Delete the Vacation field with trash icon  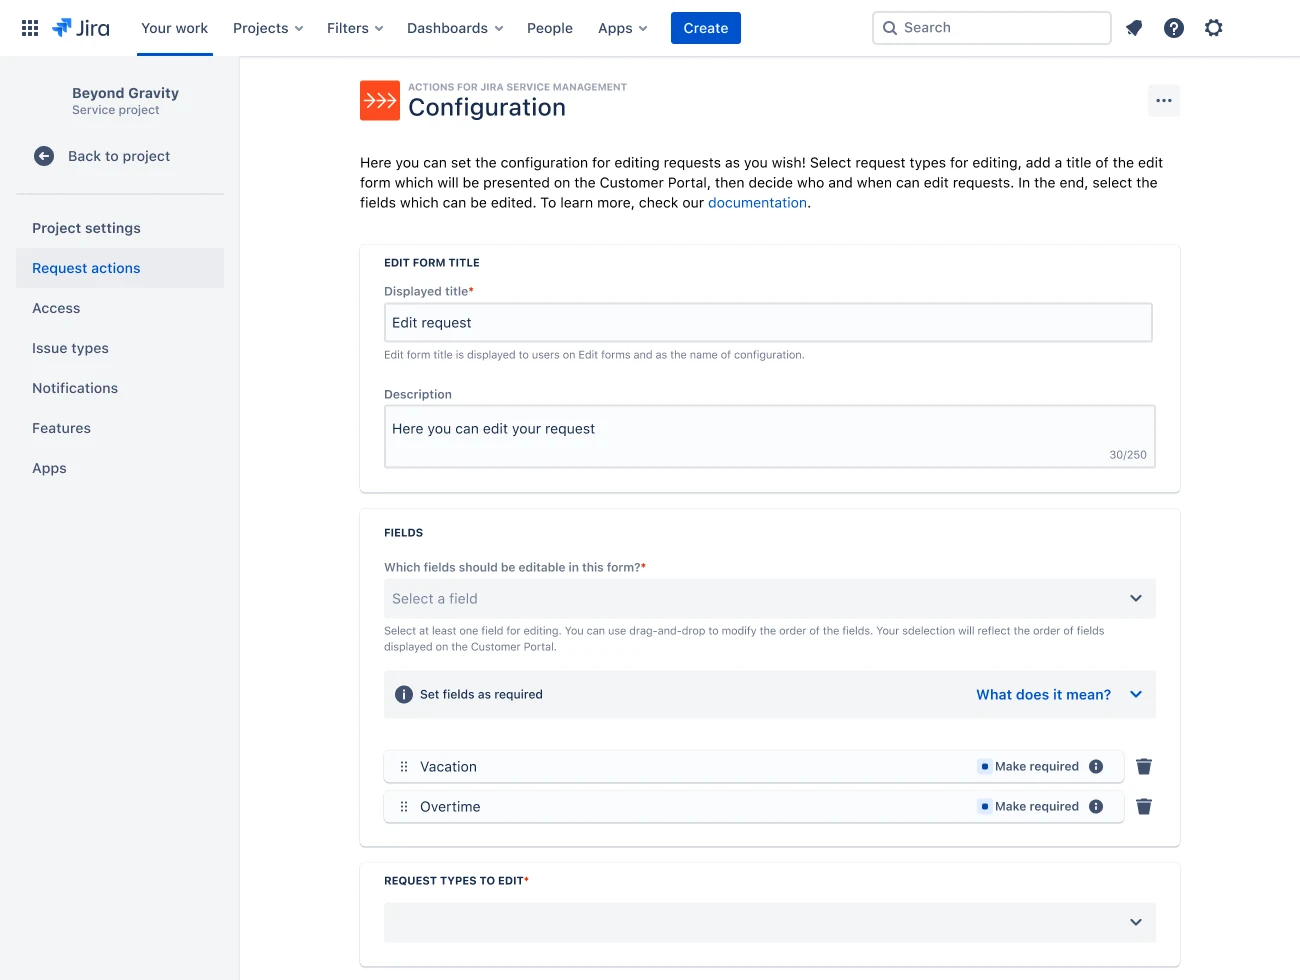coord(1144,767)
